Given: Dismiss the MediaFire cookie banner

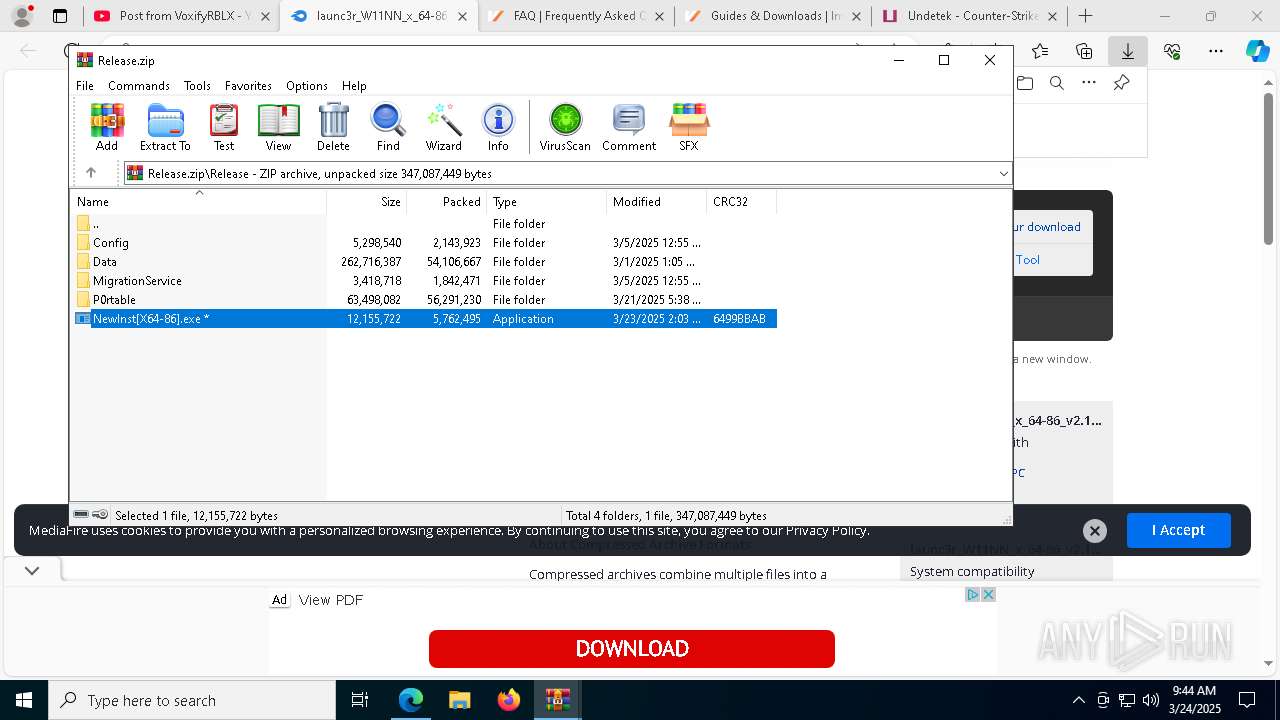Looking at the screenshot, I should 1095,531.
